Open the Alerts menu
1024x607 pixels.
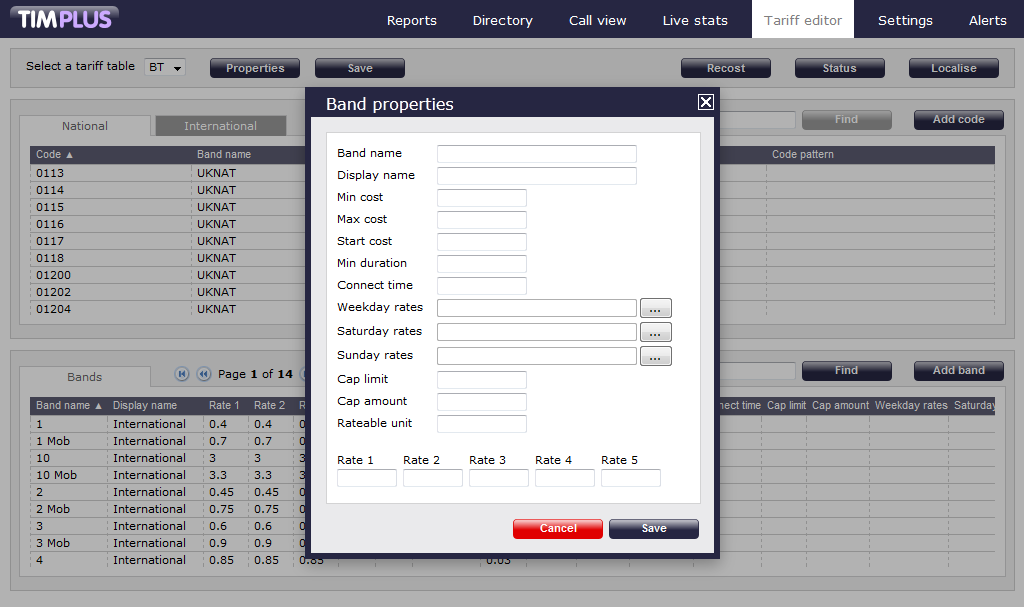[x=987, y=20]
